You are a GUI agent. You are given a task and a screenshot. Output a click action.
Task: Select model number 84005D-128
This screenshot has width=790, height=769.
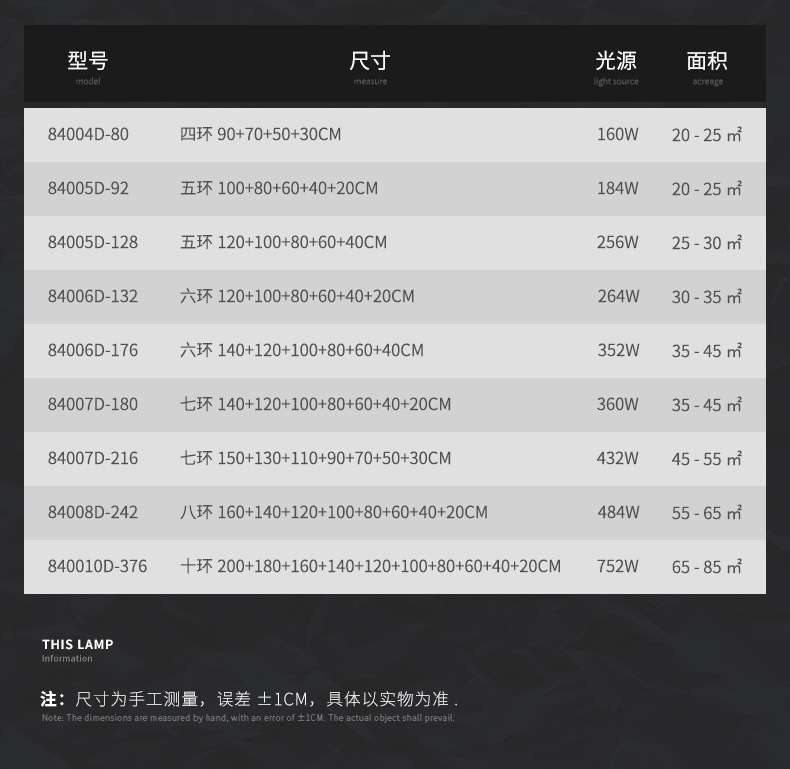pos(93,242)
